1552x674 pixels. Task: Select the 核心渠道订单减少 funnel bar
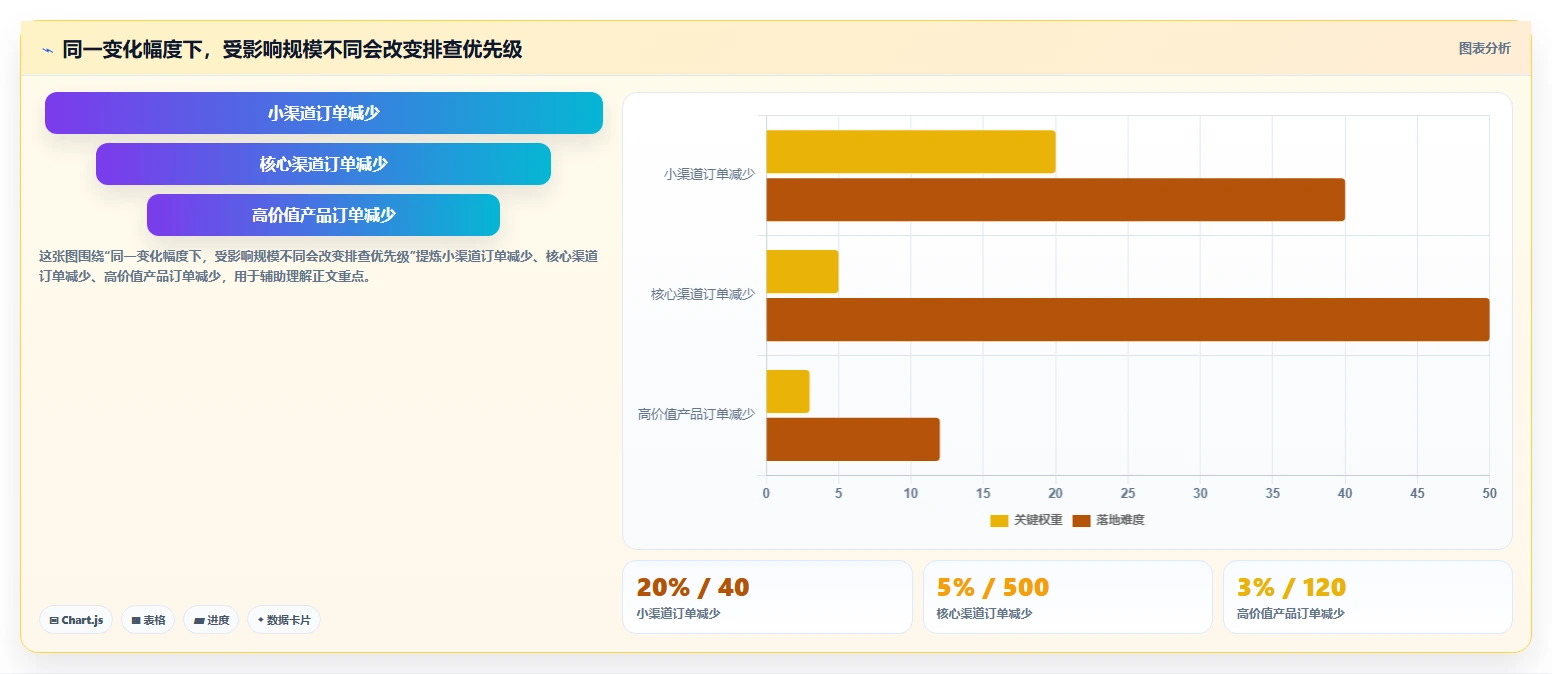click(x=324, y=164)
